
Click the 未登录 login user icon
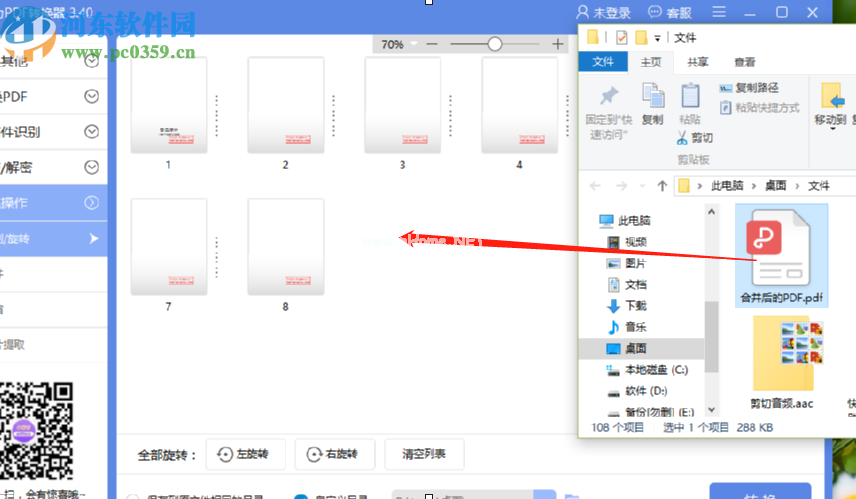pos(584,13)
